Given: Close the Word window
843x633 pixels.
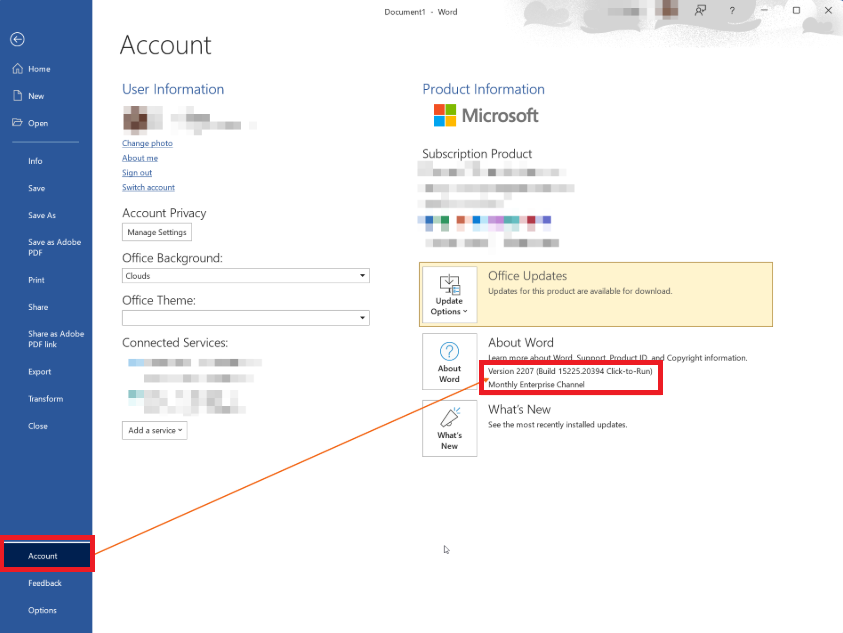Looking at the screenshot, I should pos(828,11).
